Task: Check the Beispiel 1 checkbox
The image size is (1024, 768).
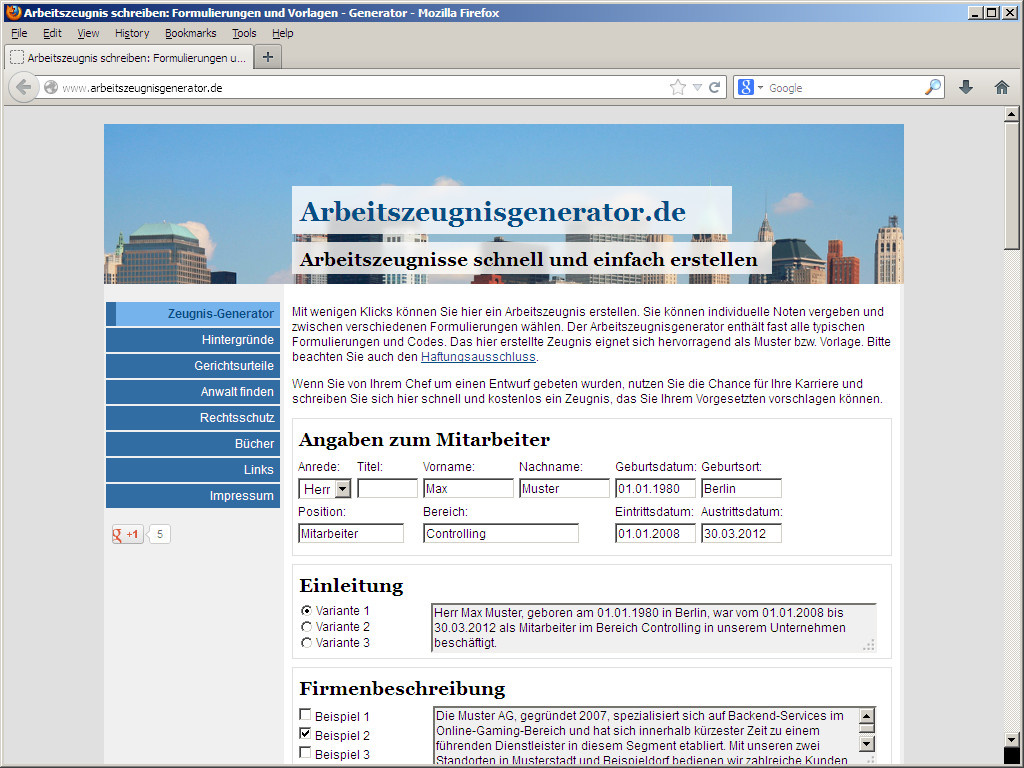Action: [305, 714]
